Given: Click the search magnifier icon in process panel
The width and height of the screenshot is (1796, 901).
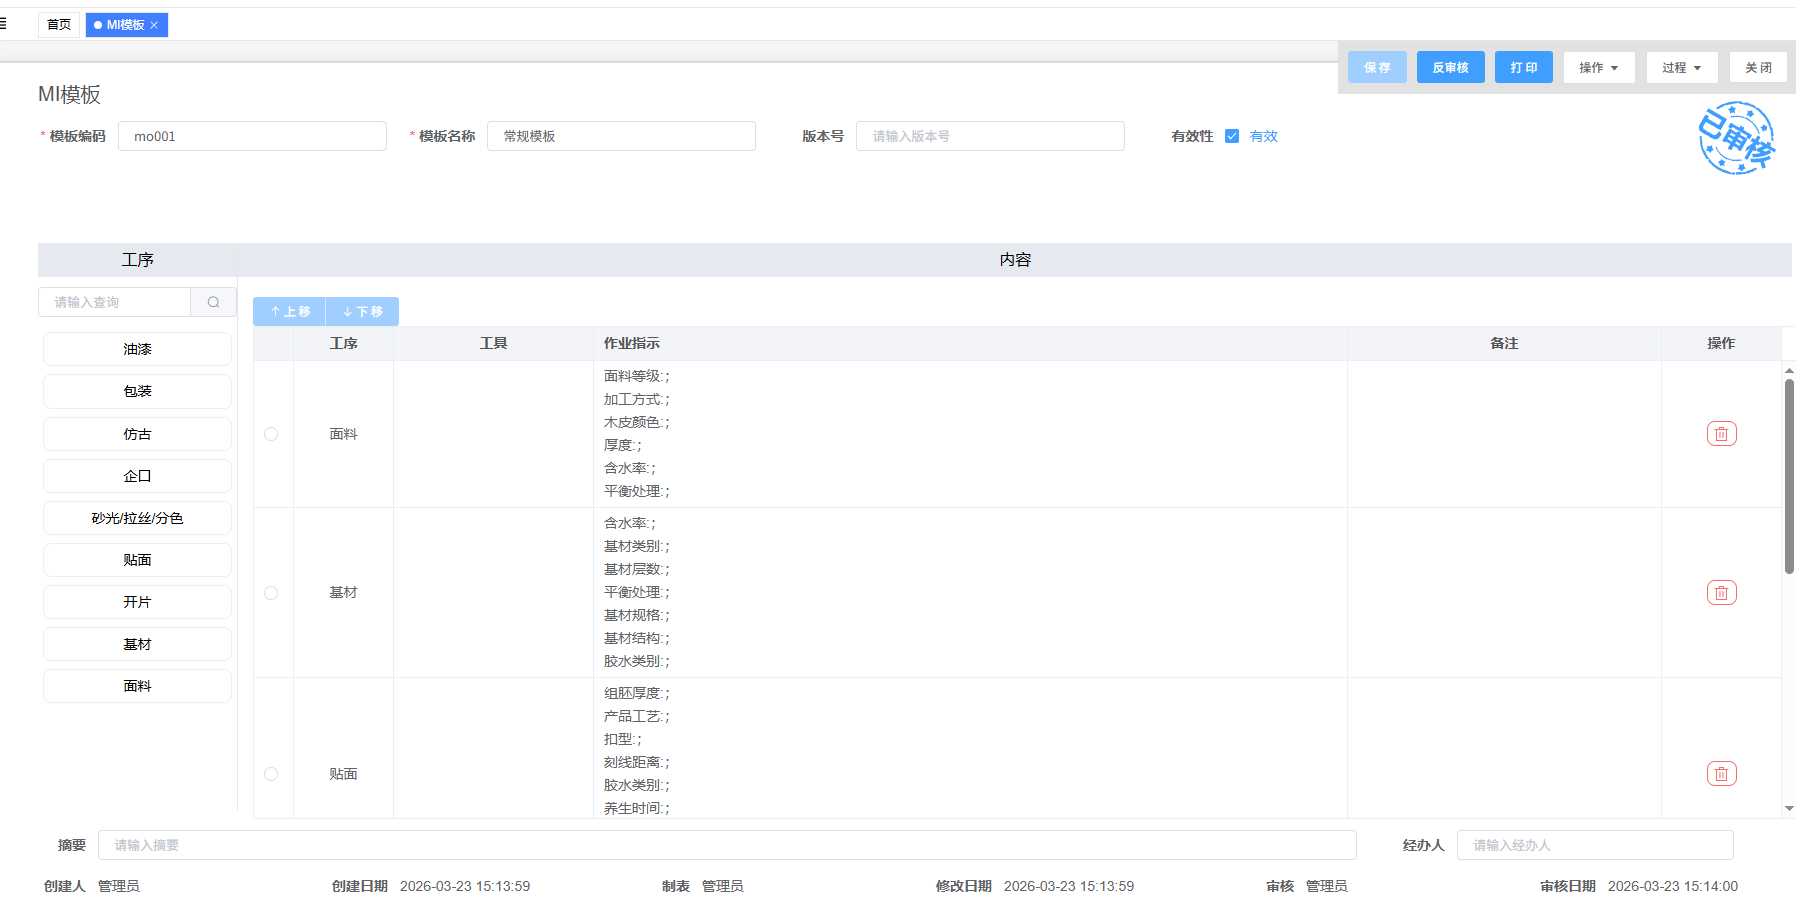Looking at the screenshot, I should [x=213, y=302].
